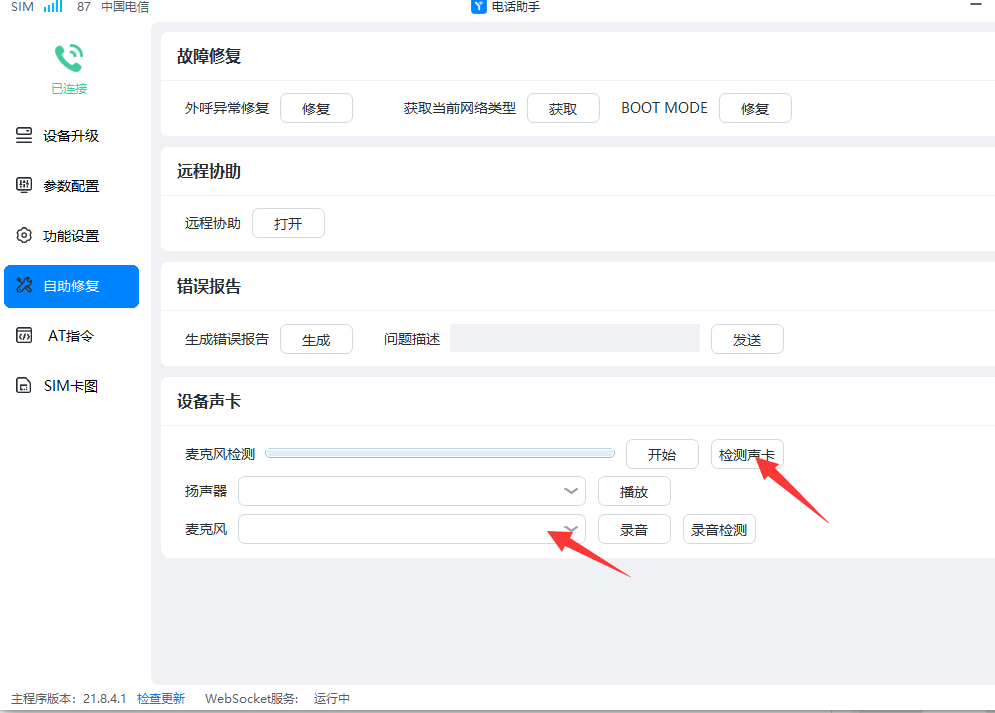Click the 参数配置 sliders icon

pyautogui.click(x=23, y=185)
